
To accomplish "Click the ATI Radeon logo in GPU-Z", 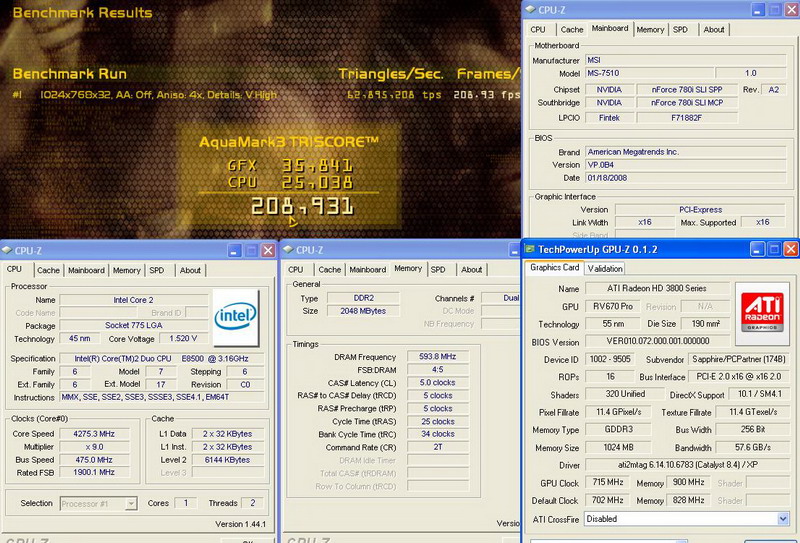I will (x=762, y=312).
